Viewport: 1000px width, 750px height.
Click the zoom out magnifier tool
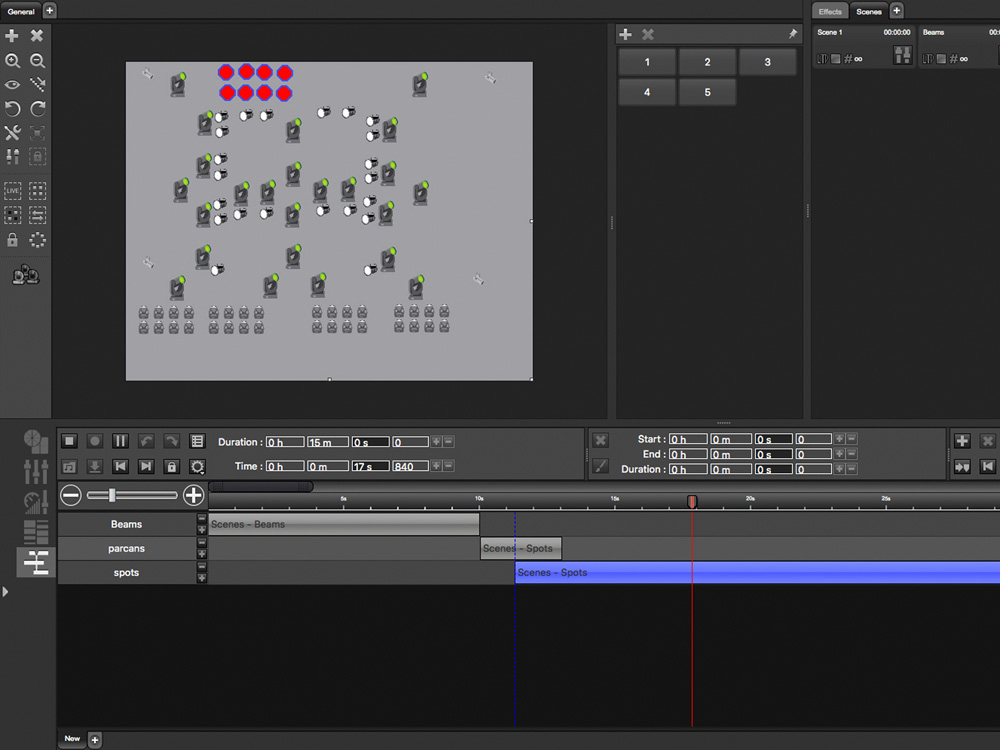click(x=37, y=61)
